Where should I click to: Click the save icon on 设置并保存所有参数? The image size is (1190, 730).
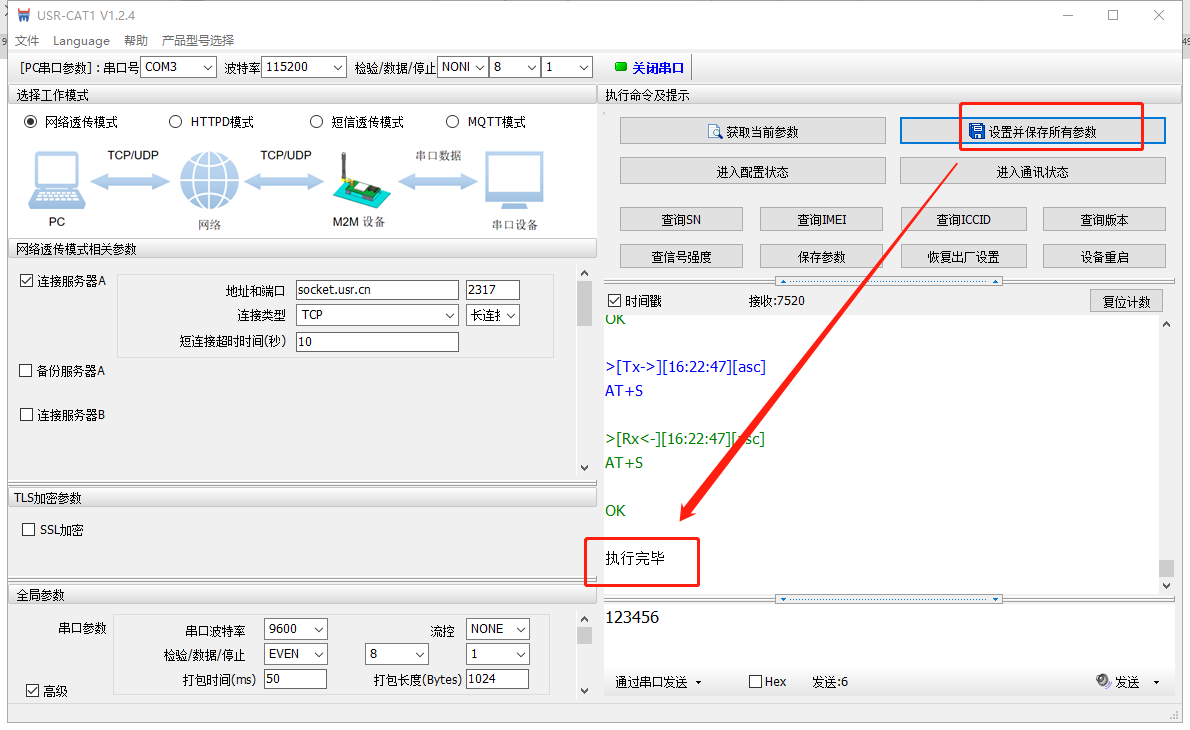(x=977, y=131)
